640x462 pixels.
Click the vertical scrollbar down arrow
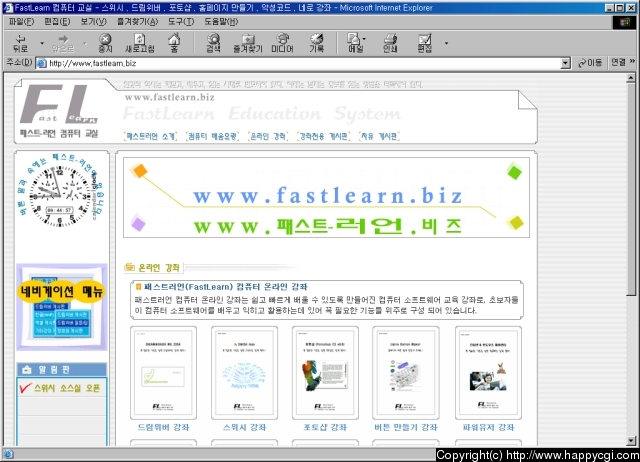[631, 441]
